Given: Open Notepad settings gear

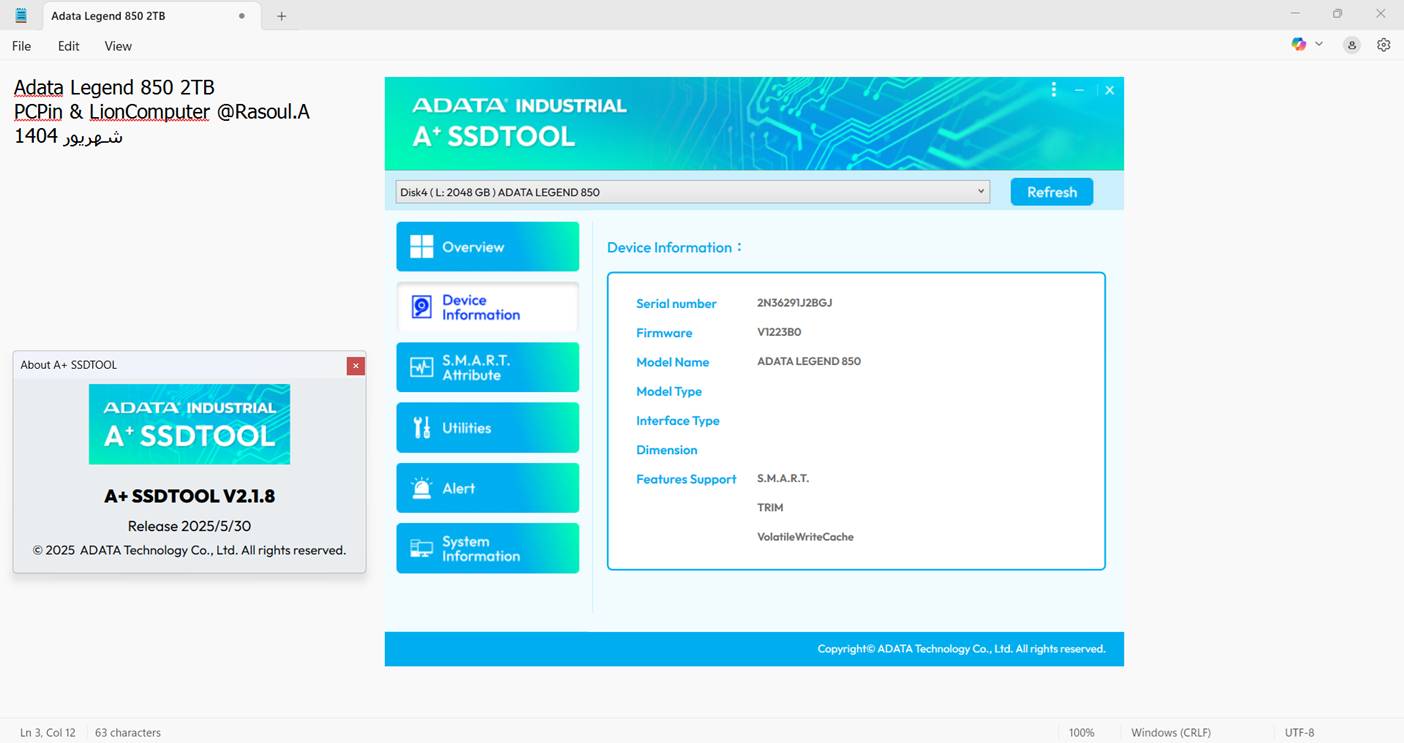Looking at the screenshot, I should [x=1384, y=45].
